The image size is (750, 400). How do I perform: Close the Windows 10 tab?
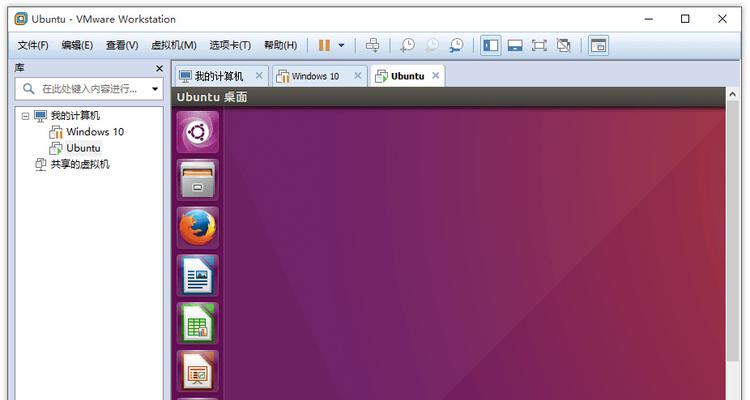pyautogui.click(x=357, y=76)
